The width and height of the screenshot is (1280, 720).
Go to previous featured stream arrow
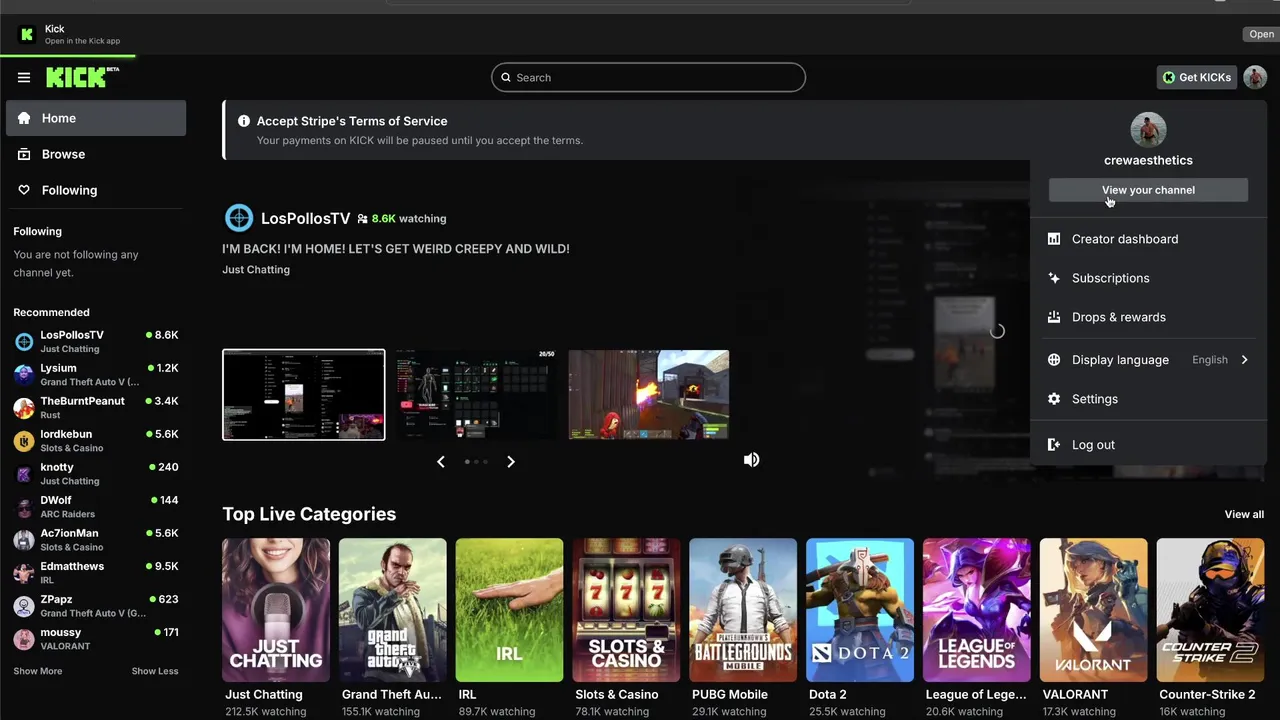pos(441,461)
